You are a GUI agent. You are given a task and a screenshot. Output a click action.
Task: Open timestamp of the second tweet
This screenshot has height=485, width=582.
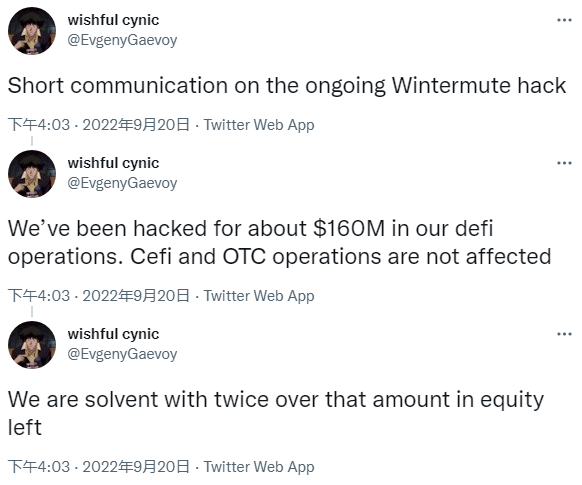(99, 296)
